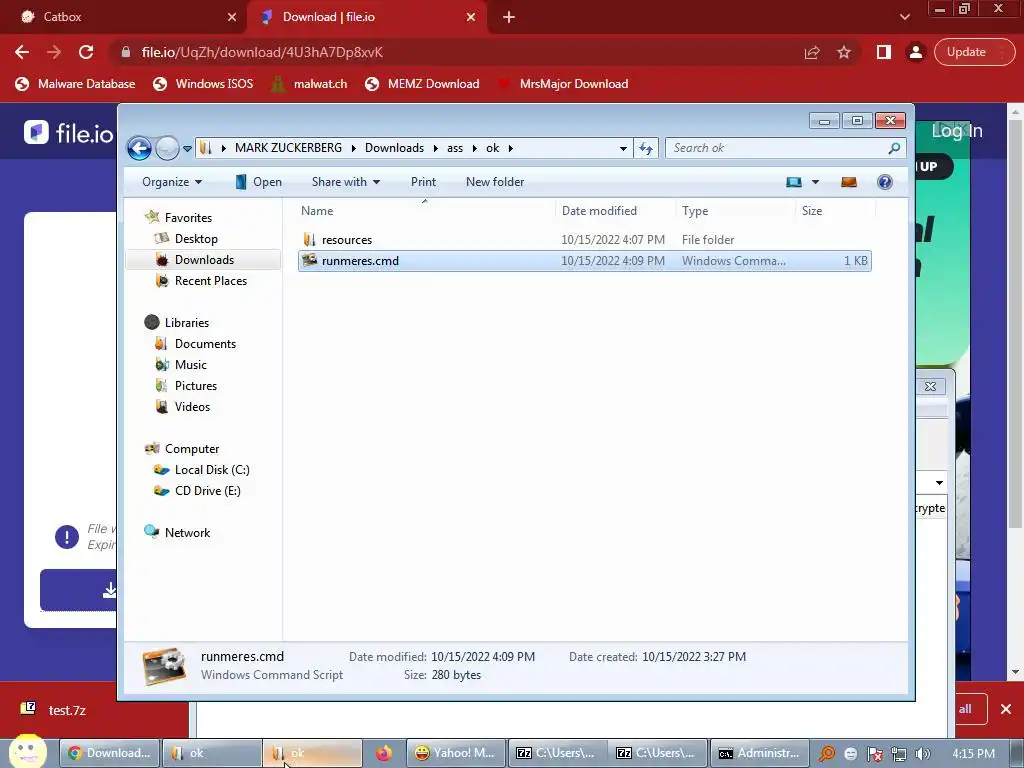Open Local Disk (C:)

pos(212,470)
